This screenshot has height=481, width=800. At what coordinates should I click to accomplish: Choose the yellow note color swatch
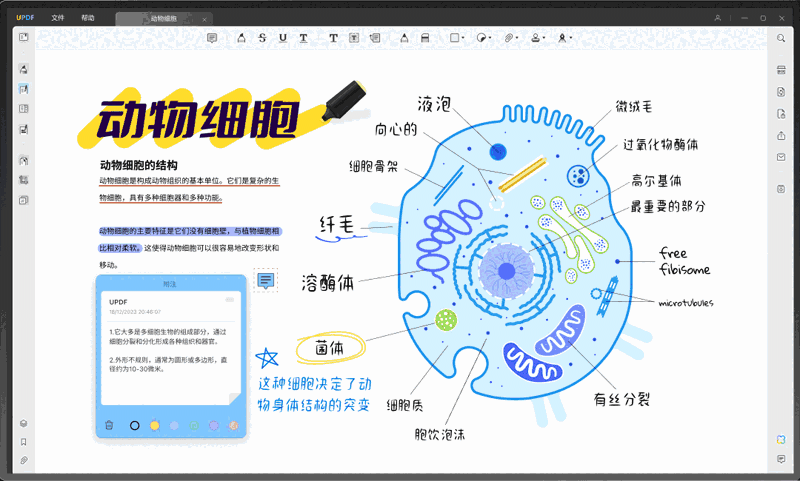(x=155, y=425)
